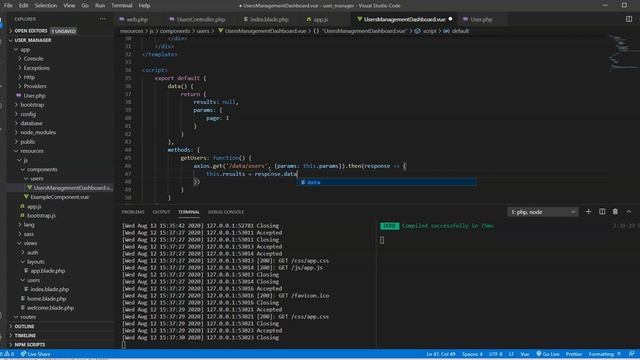Show the DEBUG CONSOLE panel tab
Image resolution: width=640 pixels, height=360 pixels.
click(225, 212)
